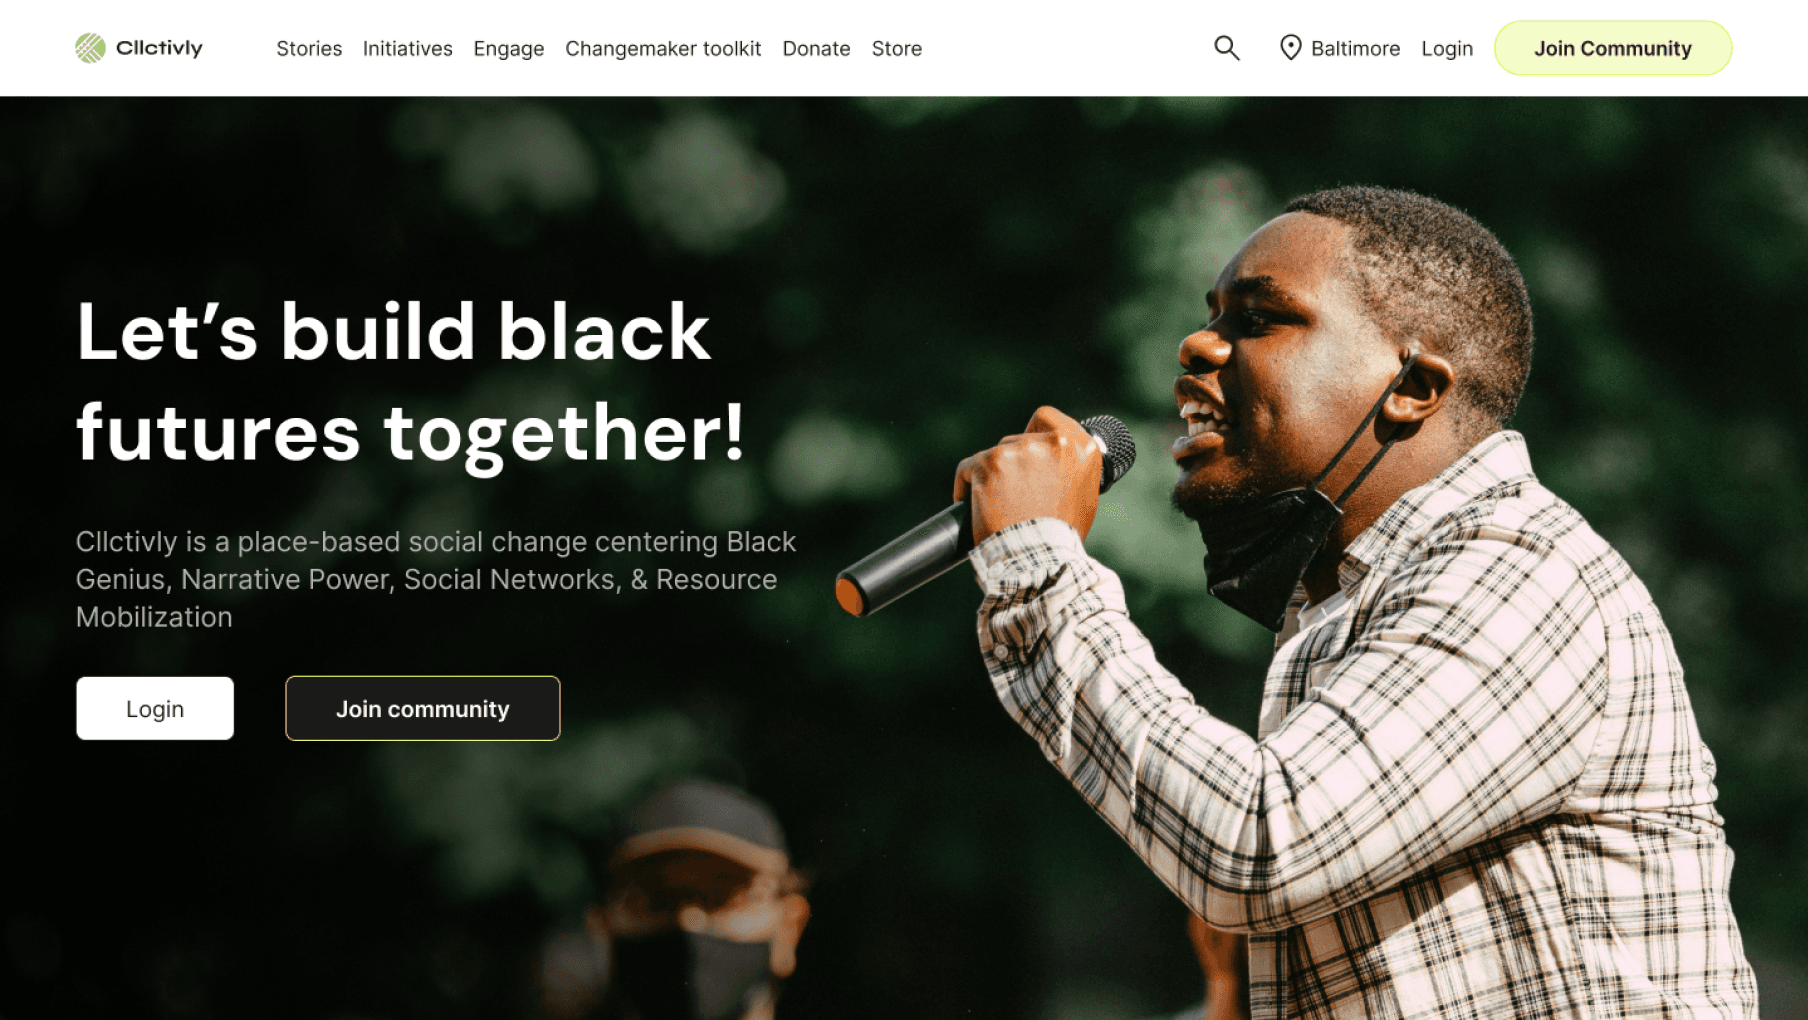Open the search magnifier icon
The width and height of the screenshot is (1808, 1020).
coord(1227,48)
